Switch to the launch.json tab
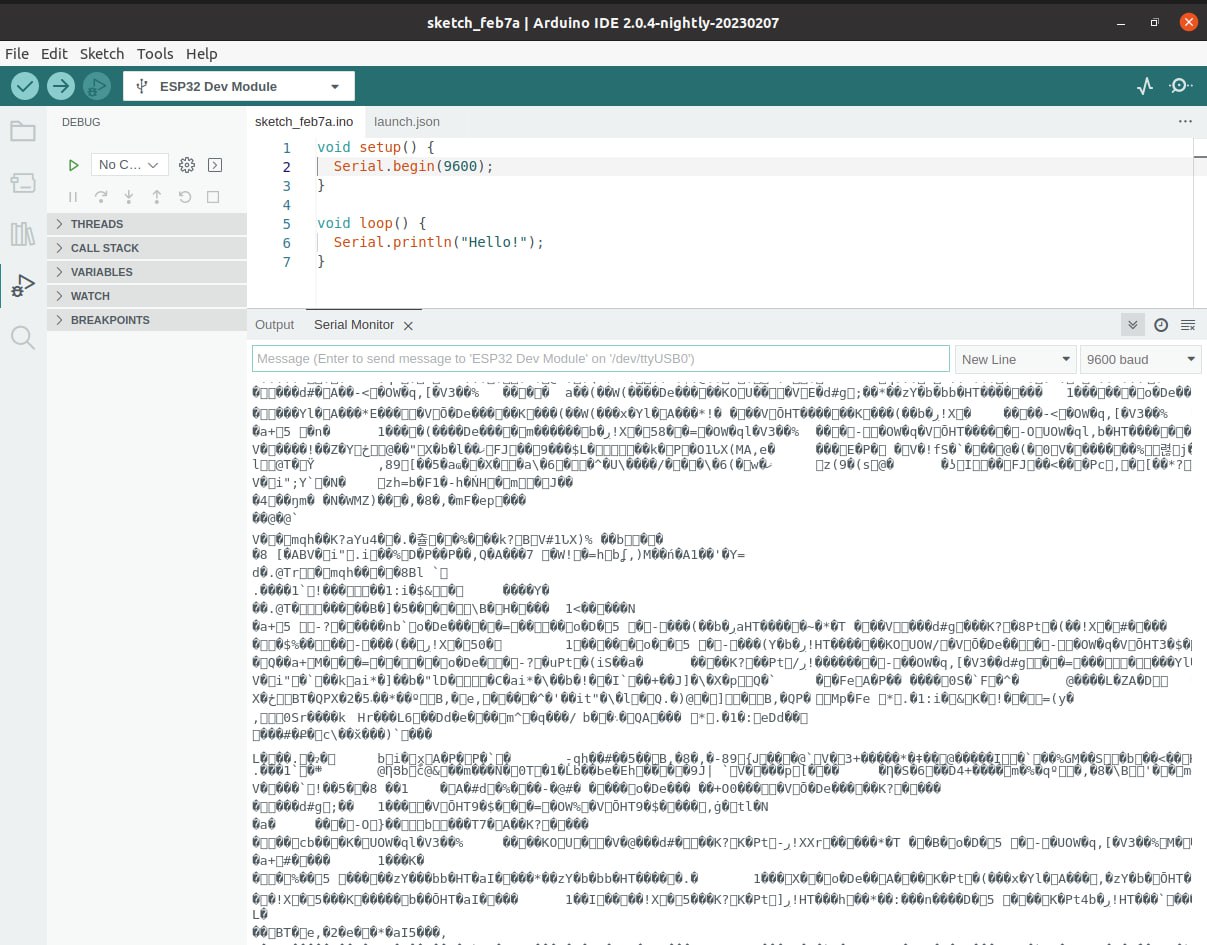 [407, 121]
